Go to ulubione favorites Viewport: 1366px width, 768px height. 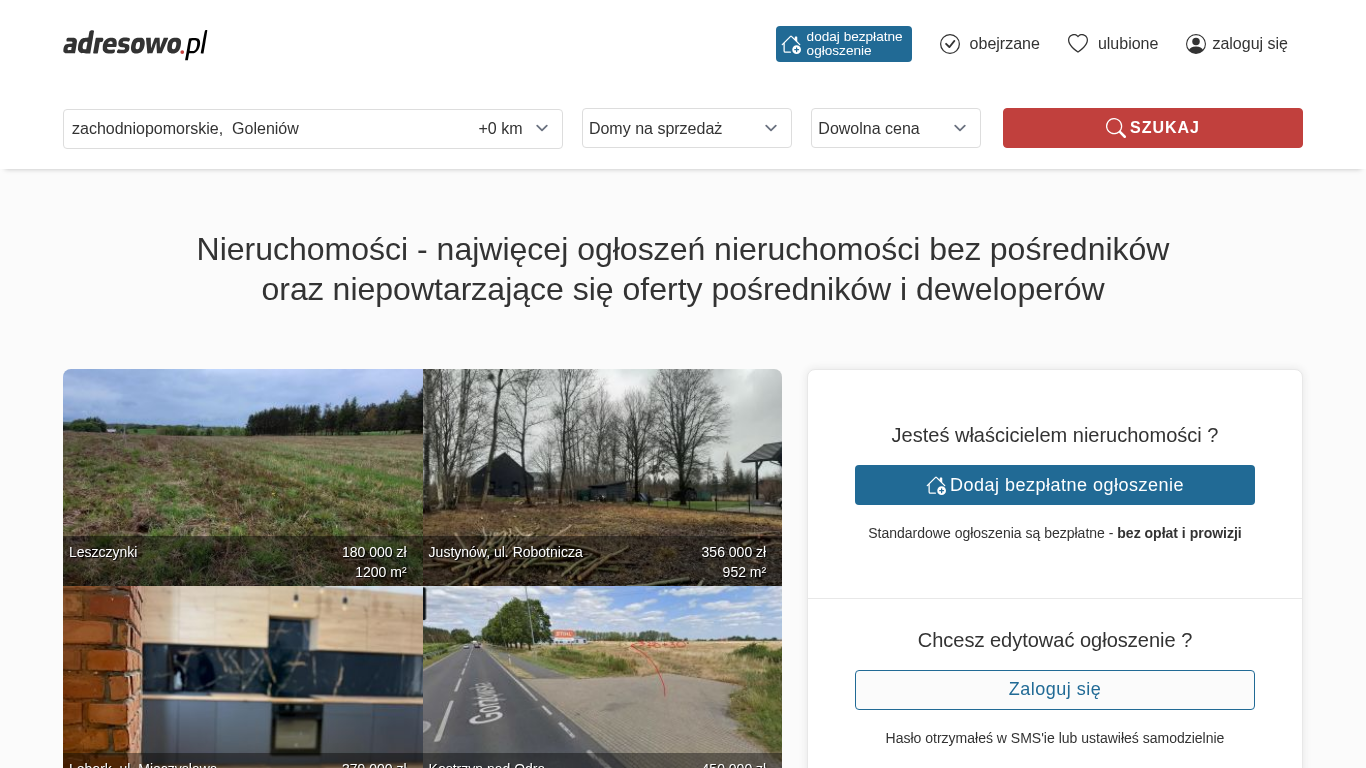[x=1127, y=44]
